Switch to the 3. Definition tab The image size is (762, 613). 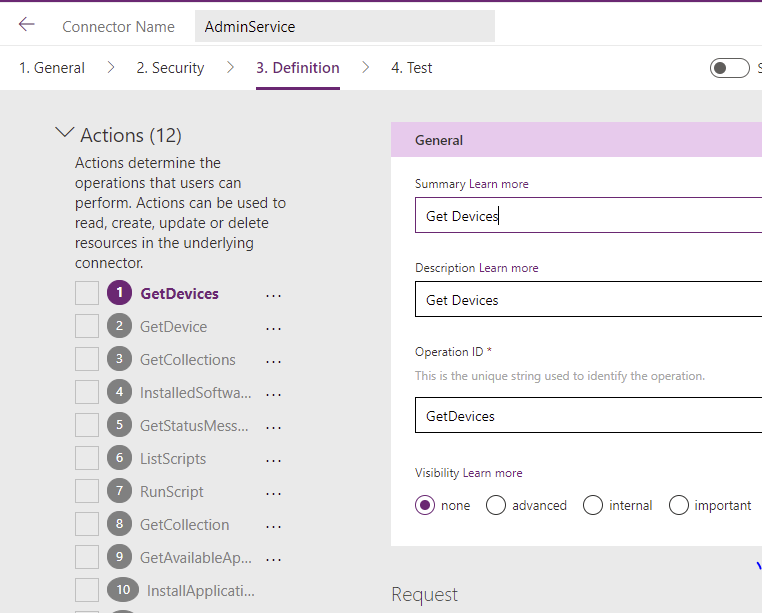[298, 68]
